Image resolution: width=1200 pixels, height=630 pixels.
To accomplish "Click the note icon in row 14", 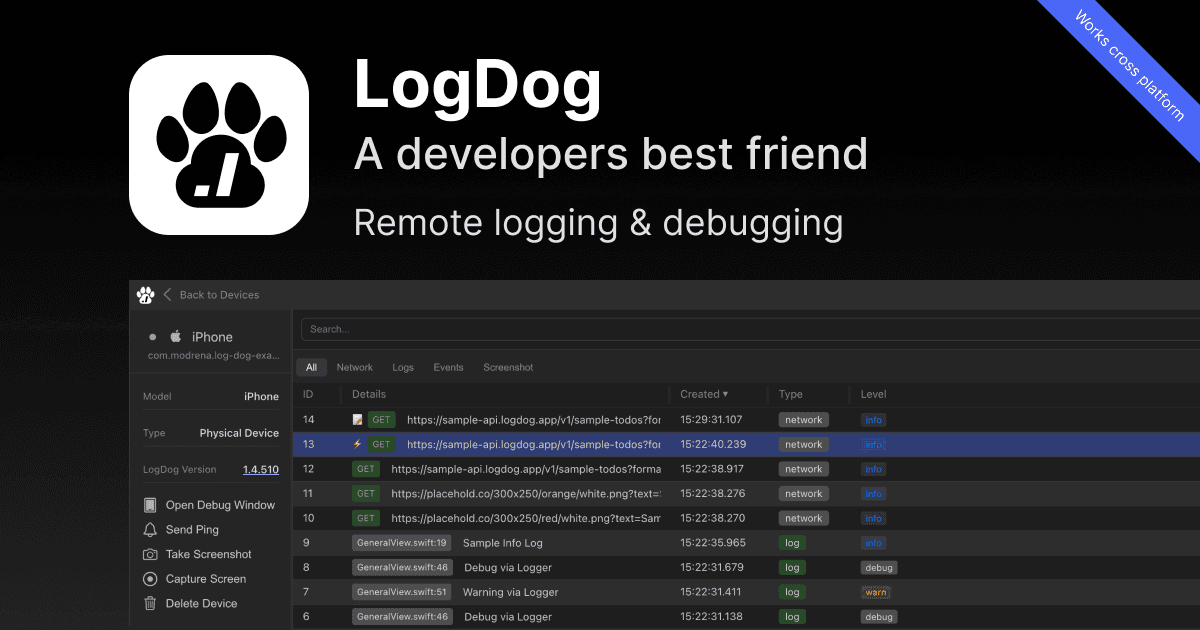I will pyautogui.click(x=357, y=420).
